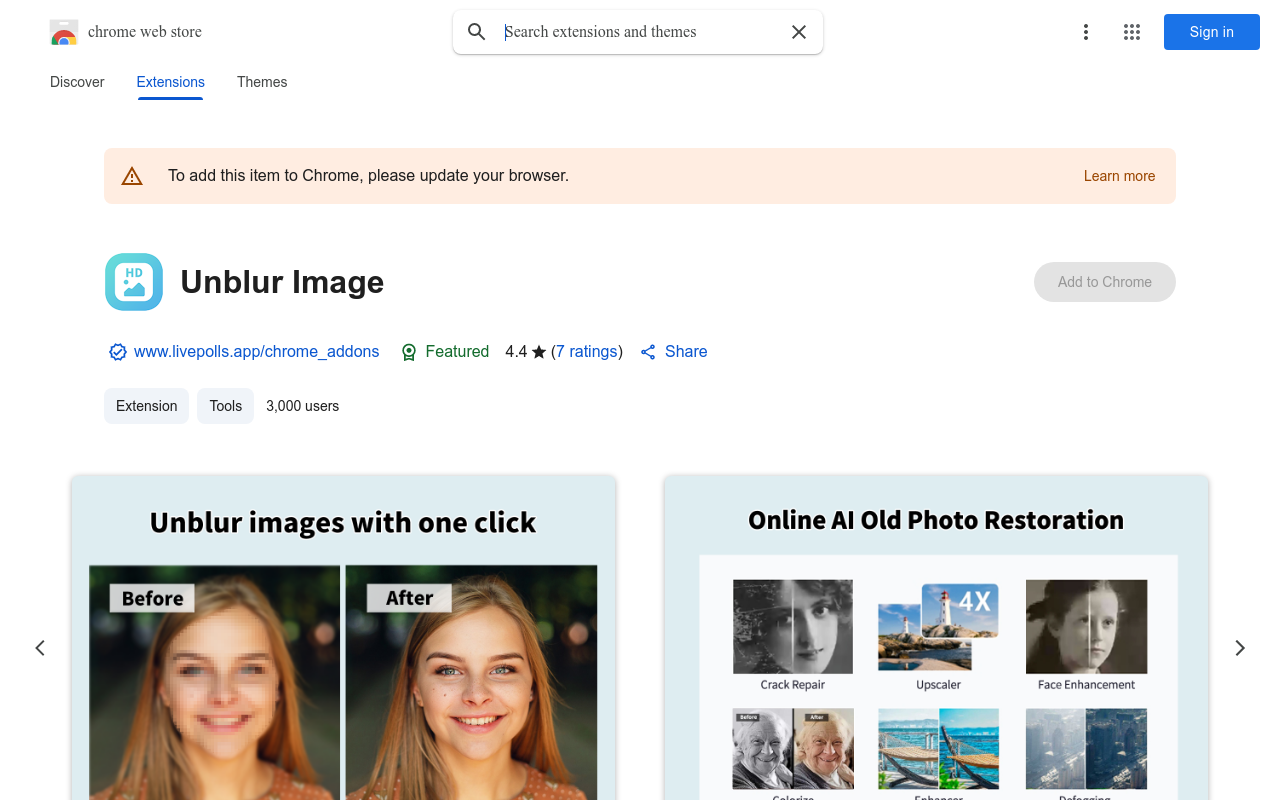Open the Unblur images with one click screenshot
This screenshot has height=800, width=1280.
click(x=343, y=638)
